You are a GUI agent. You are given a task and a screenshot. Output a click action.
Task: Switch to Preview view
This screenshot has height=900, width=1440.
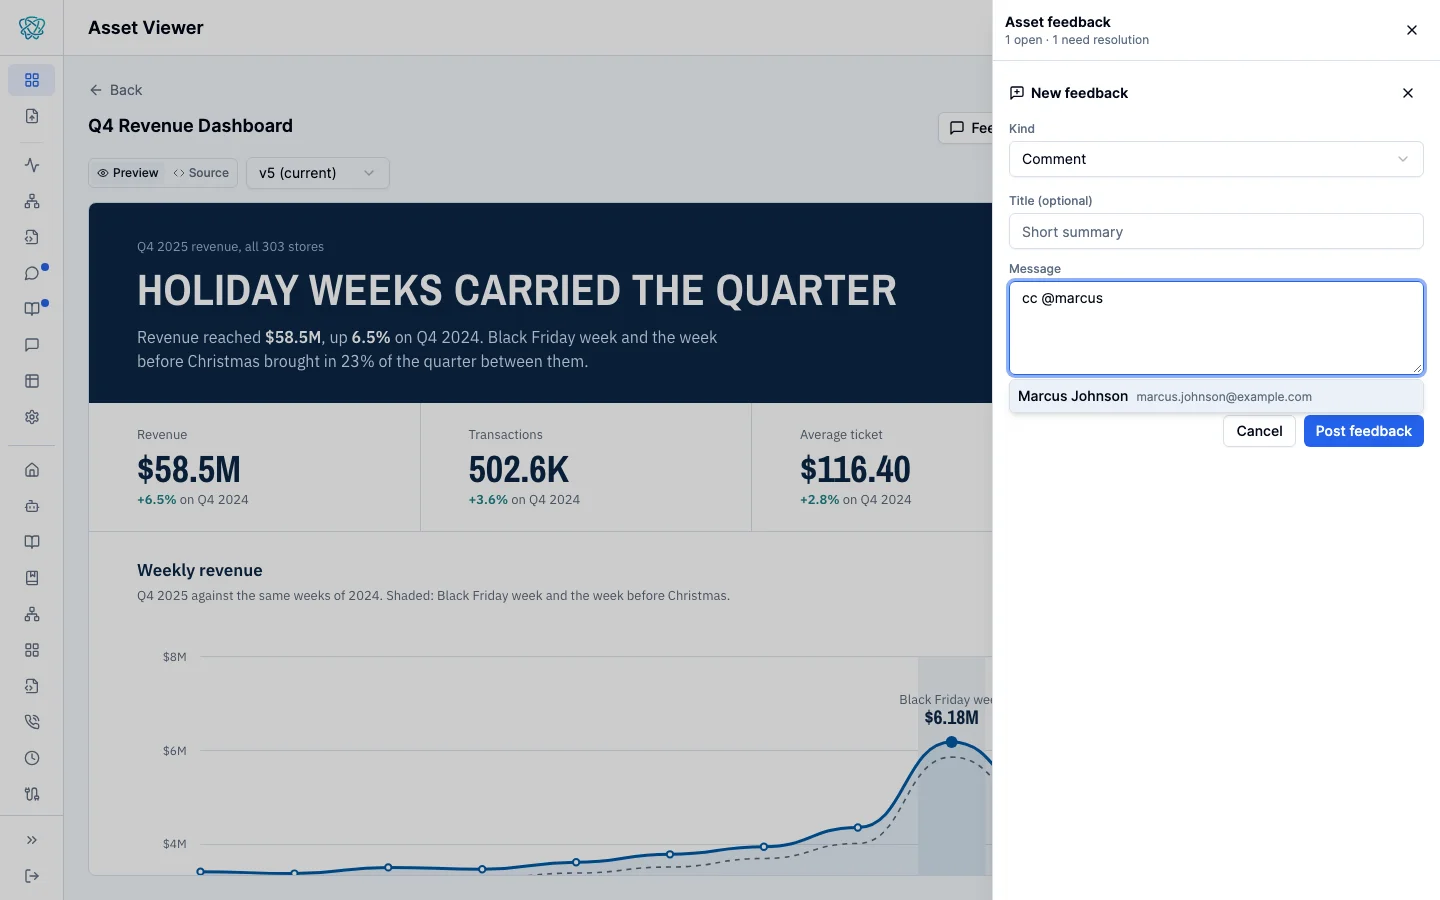128,173
